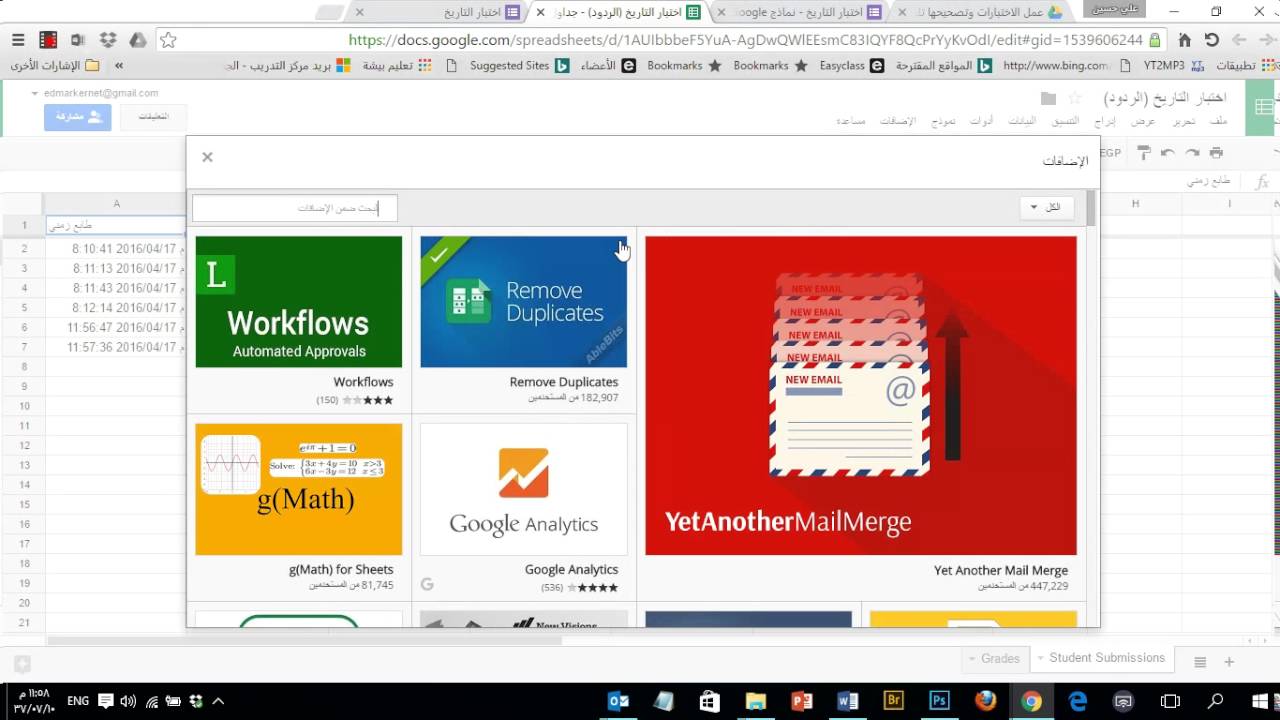Show hidden system tray icons
The image size is (1280, 720).
(218, 701)
